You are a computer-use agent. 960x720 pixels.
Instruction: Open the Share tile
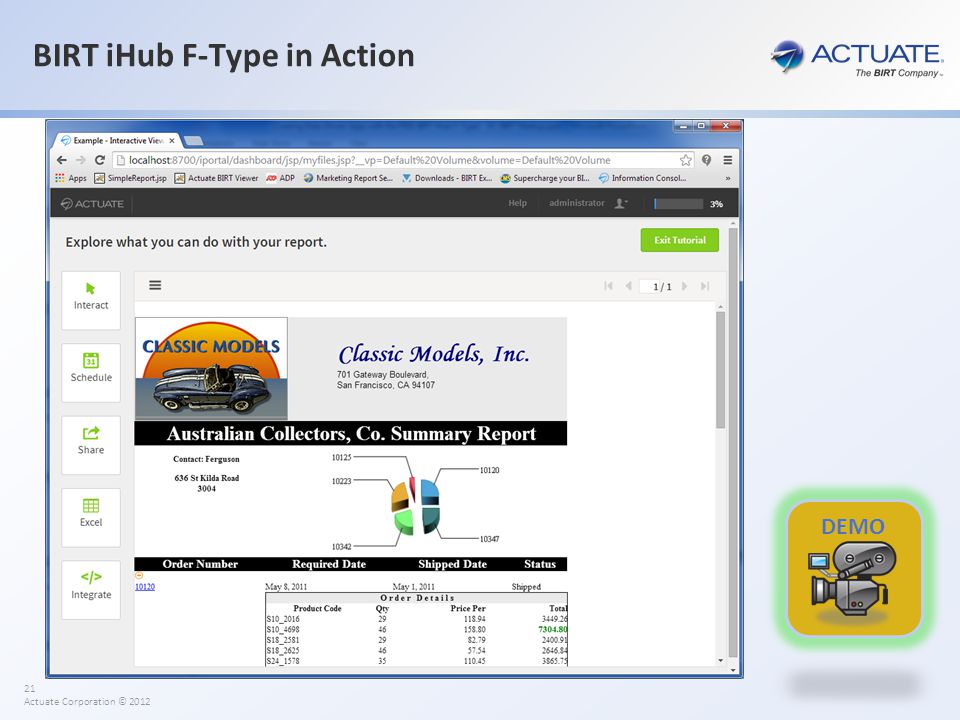[x=91, y=444]
